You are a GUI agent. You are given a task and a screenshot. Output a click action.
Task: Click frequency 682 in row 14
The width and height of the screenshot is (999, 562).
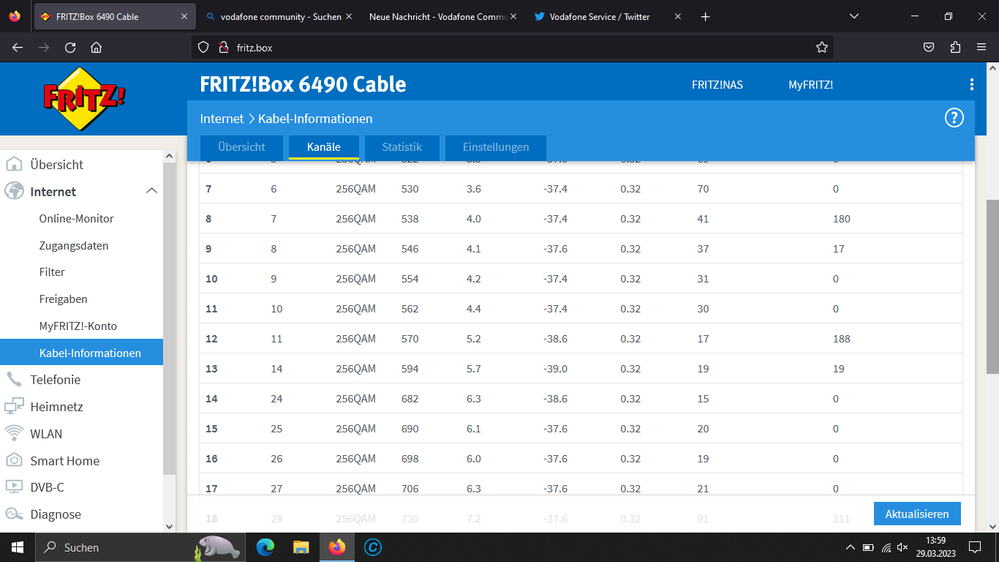(x=410, y=398)
